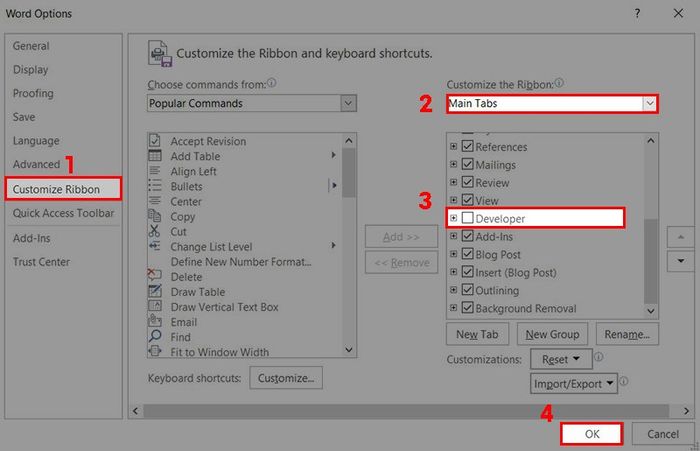This screenshot has height=451, width=700.
Task: Click the Copy command icon
Action: click(154, 216)
